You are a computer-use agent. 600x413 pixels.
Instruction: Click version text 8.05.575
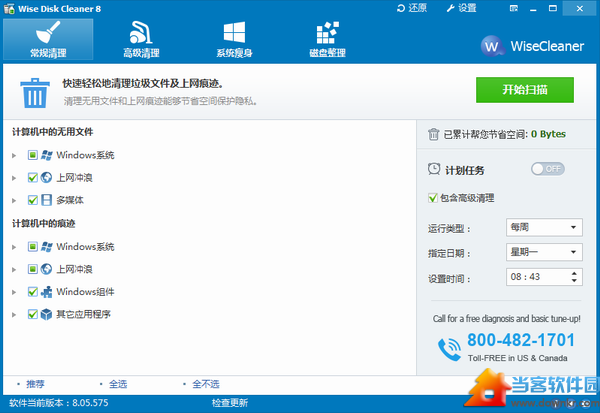click(x=90, y=403)
